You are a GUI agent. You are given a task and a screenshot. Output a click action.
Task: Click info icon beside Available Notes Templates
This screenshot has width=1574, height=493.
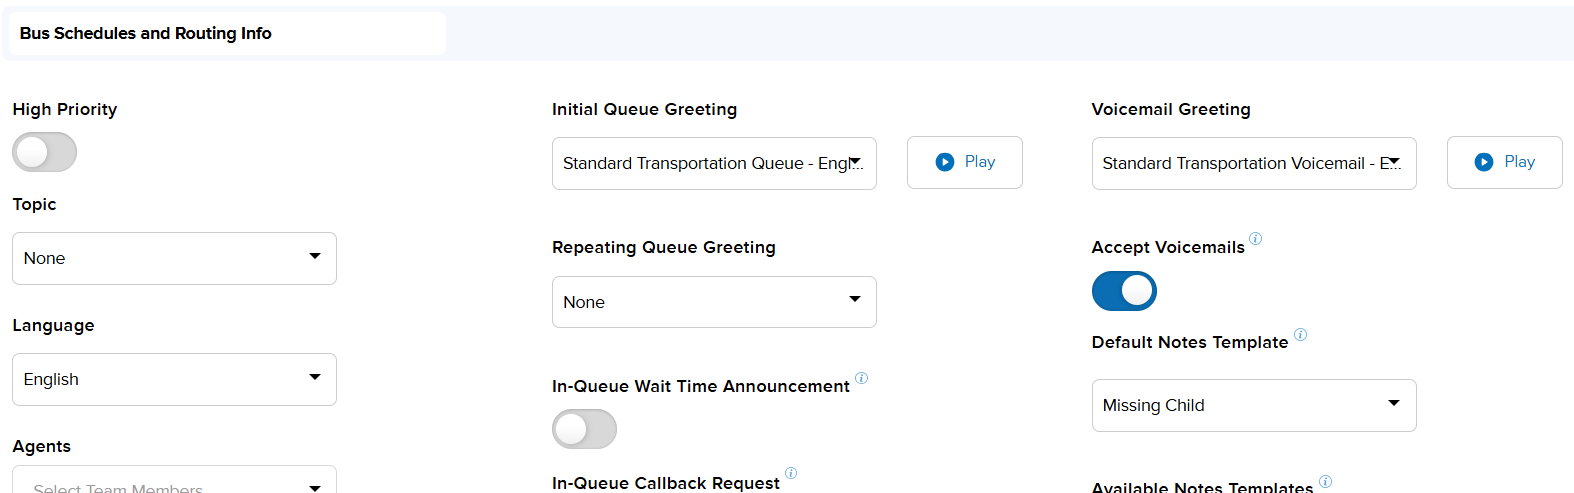pos(1325,481)
